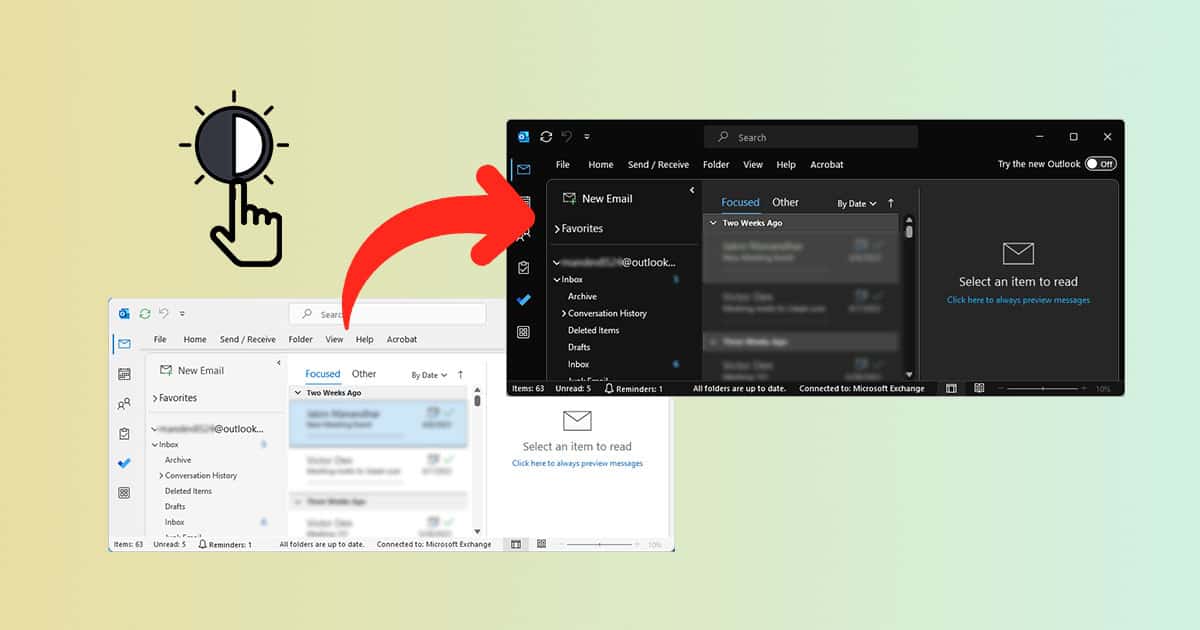The image size is (1200, 630).
Task: Click the always preview messages link
Action: point(1018,299)
